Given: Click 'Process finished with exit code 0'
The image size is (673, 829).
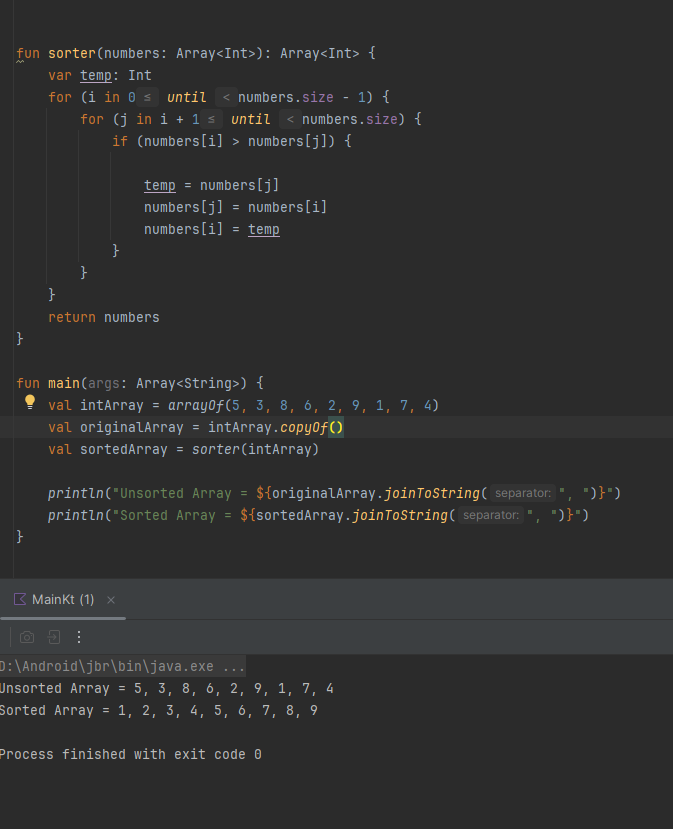Looking at the screenshot, I should point(131,754).
